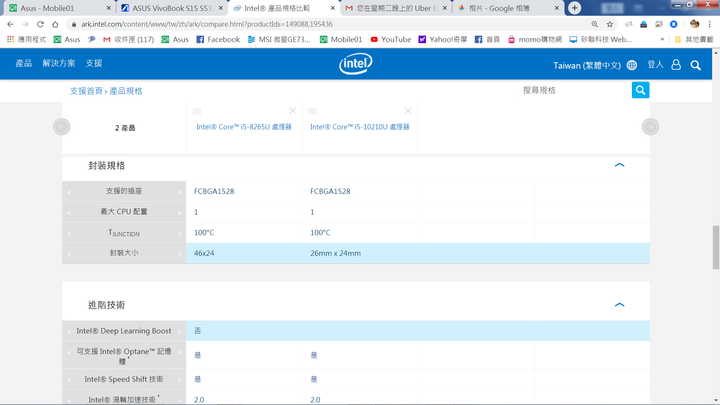Open Yahoo bookmark

443,39
